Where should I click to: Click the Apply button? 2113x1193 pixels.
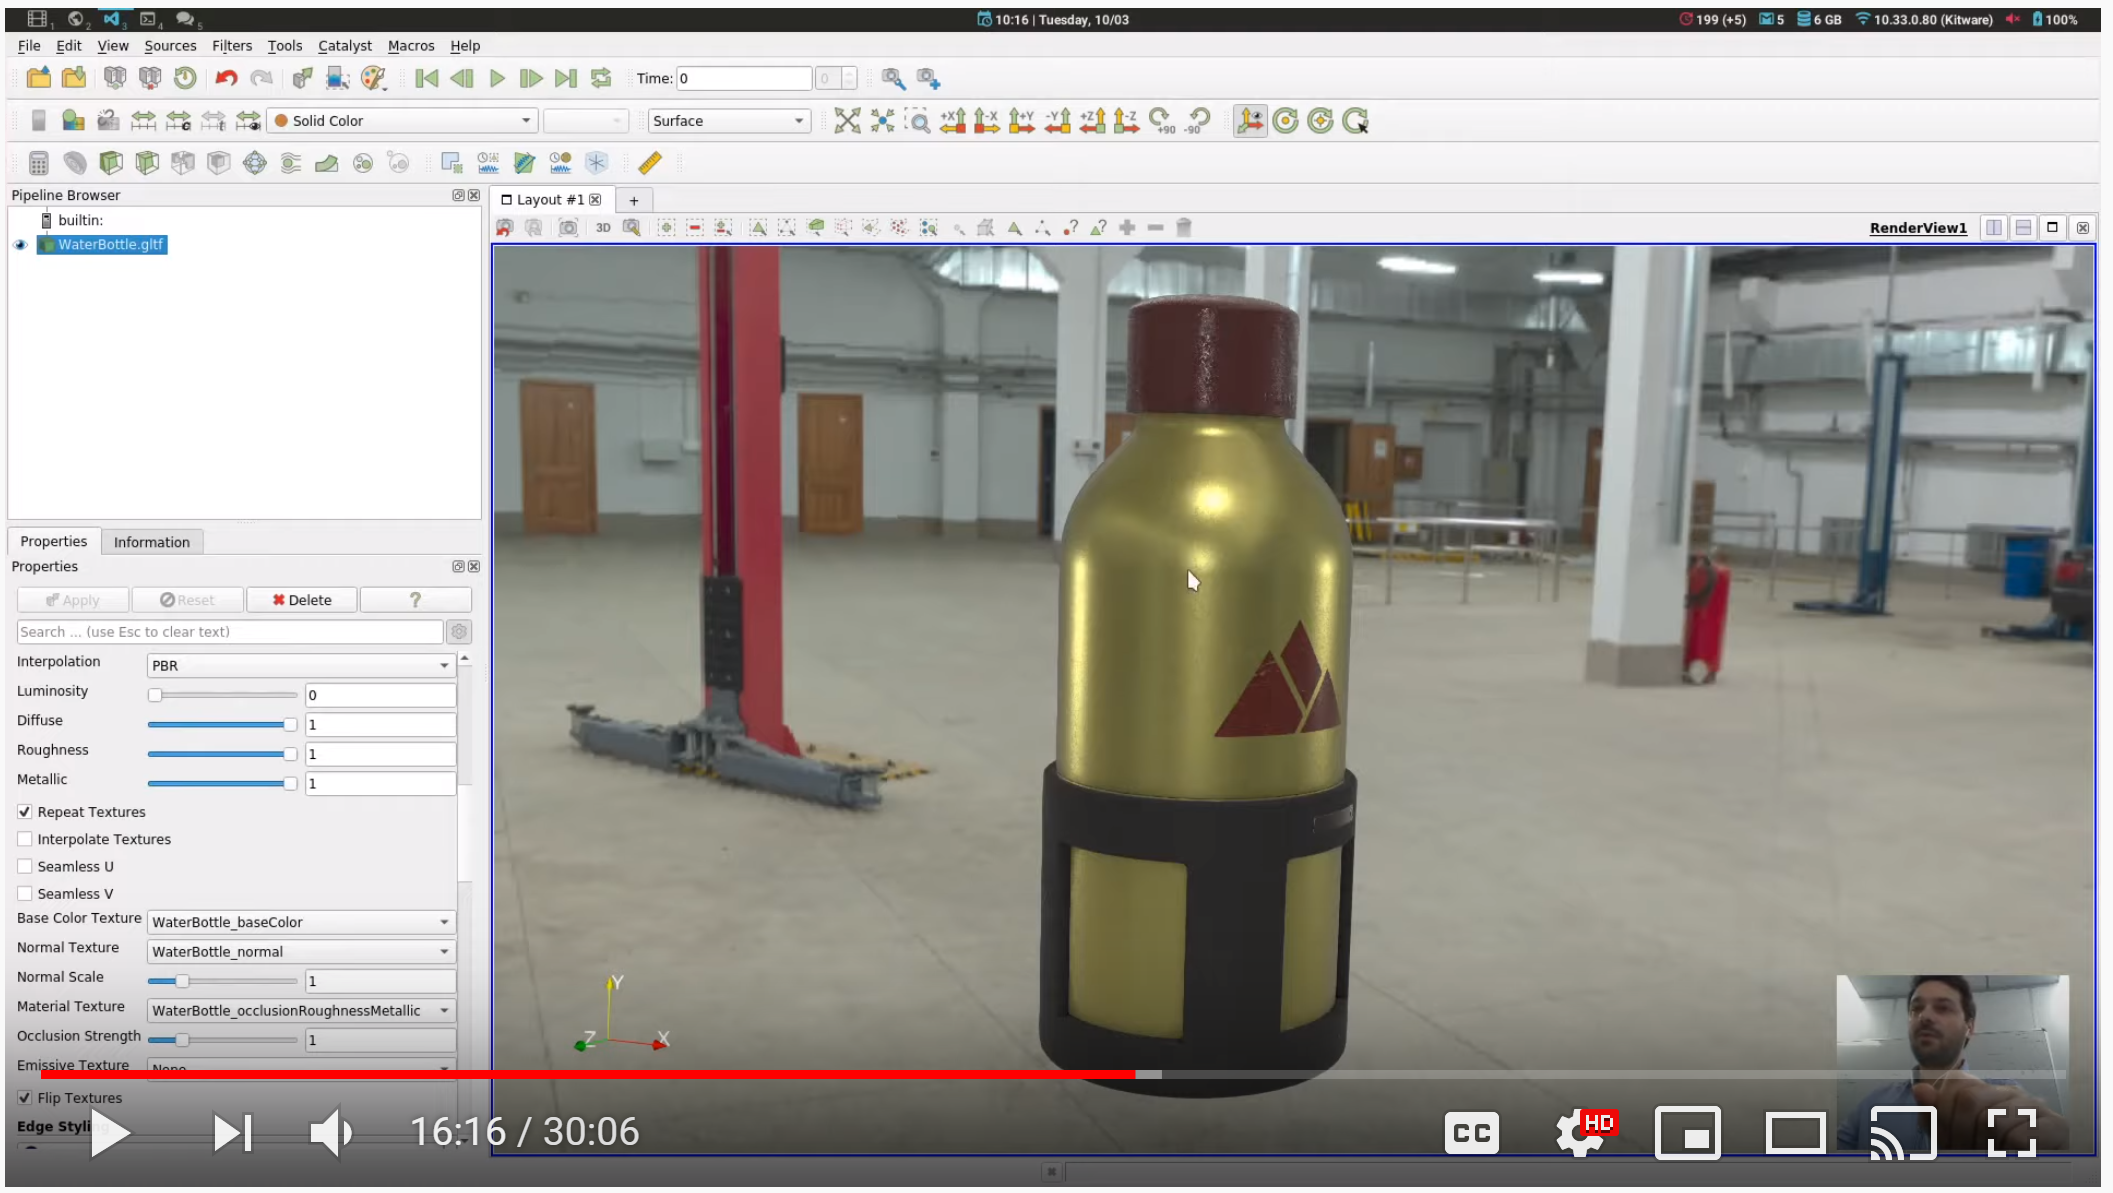[x=73, y=600]
